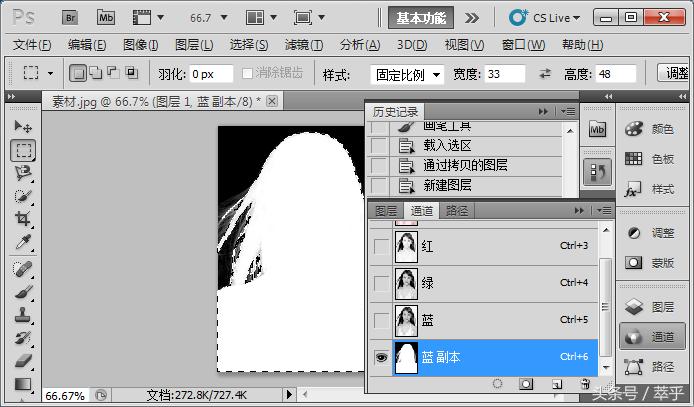Image resolution: width=694 pixels, height=407 pixels.
Task: Open the zoom level 66.7 dropdown
Action: [x=224, y=18]
